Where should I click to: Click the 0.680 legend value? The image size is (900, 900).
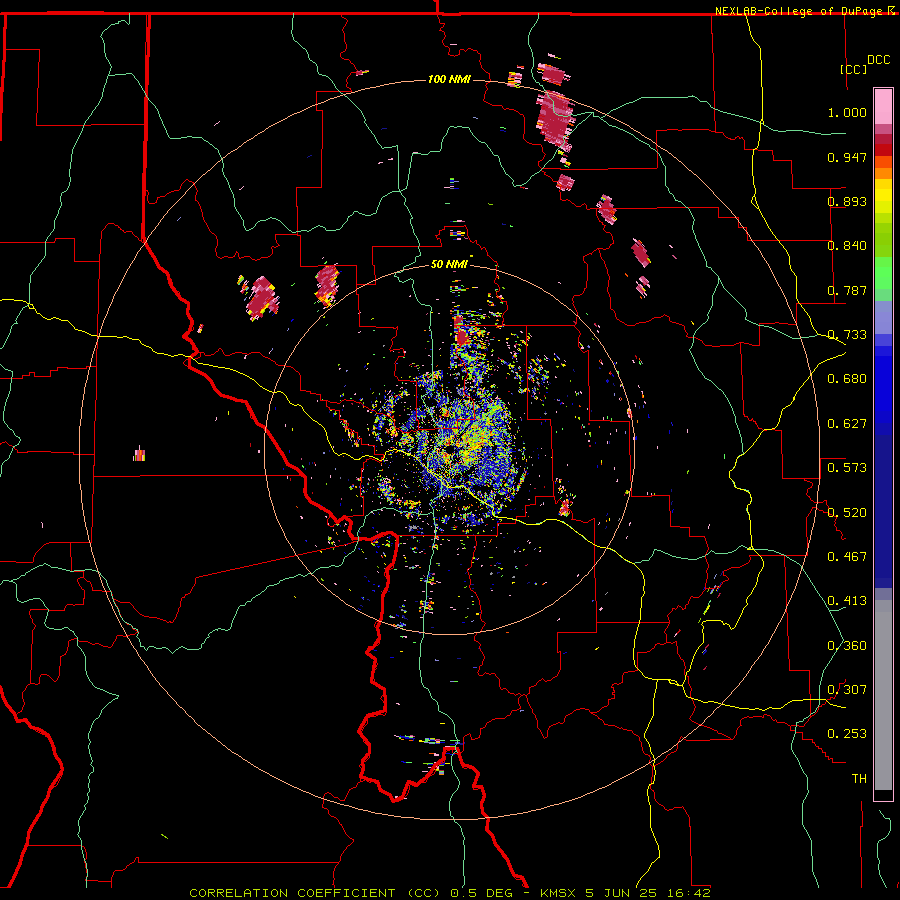(847, 379)
